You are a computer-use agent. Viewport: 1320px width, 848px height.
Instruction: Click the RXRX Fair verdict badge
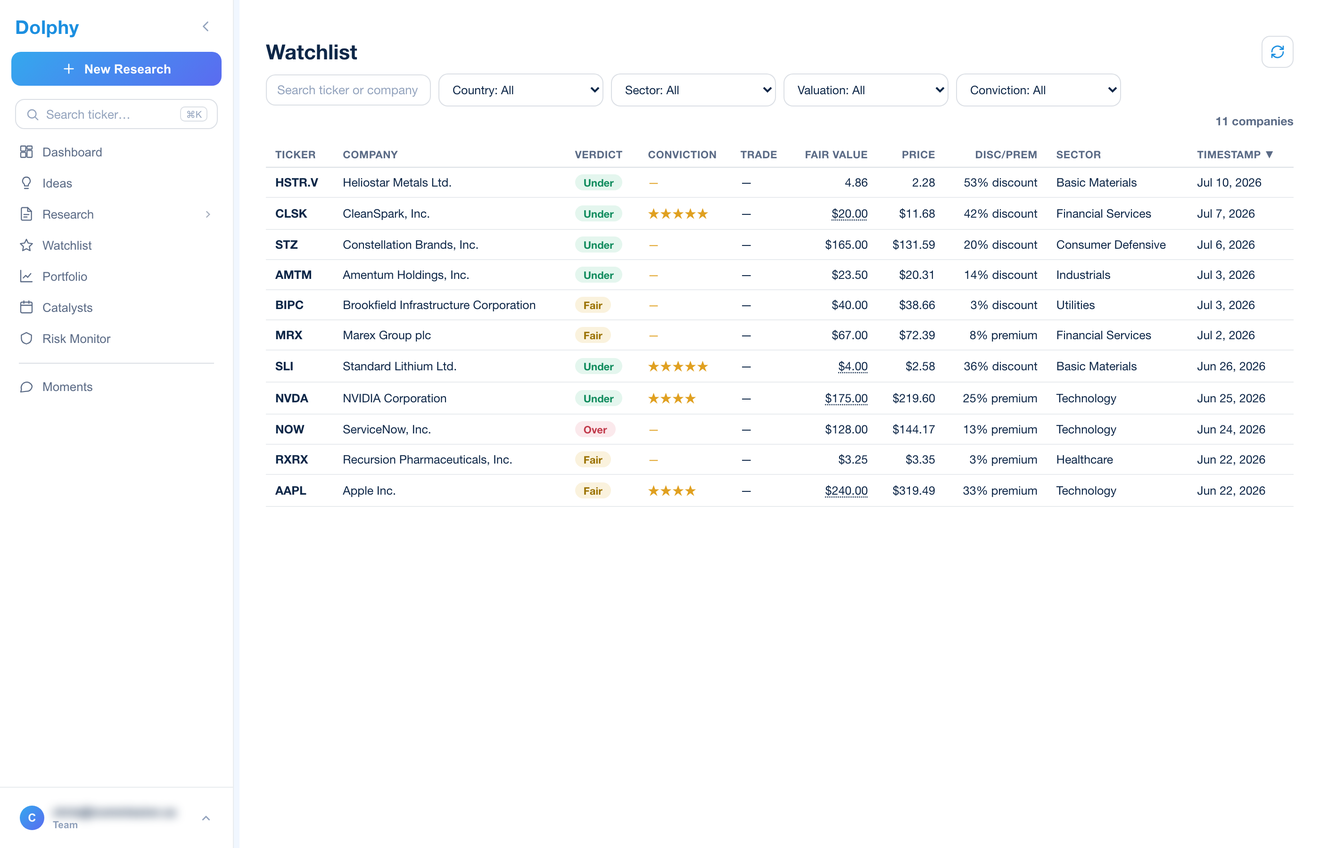pyautogui.click(x=593, y=460)
